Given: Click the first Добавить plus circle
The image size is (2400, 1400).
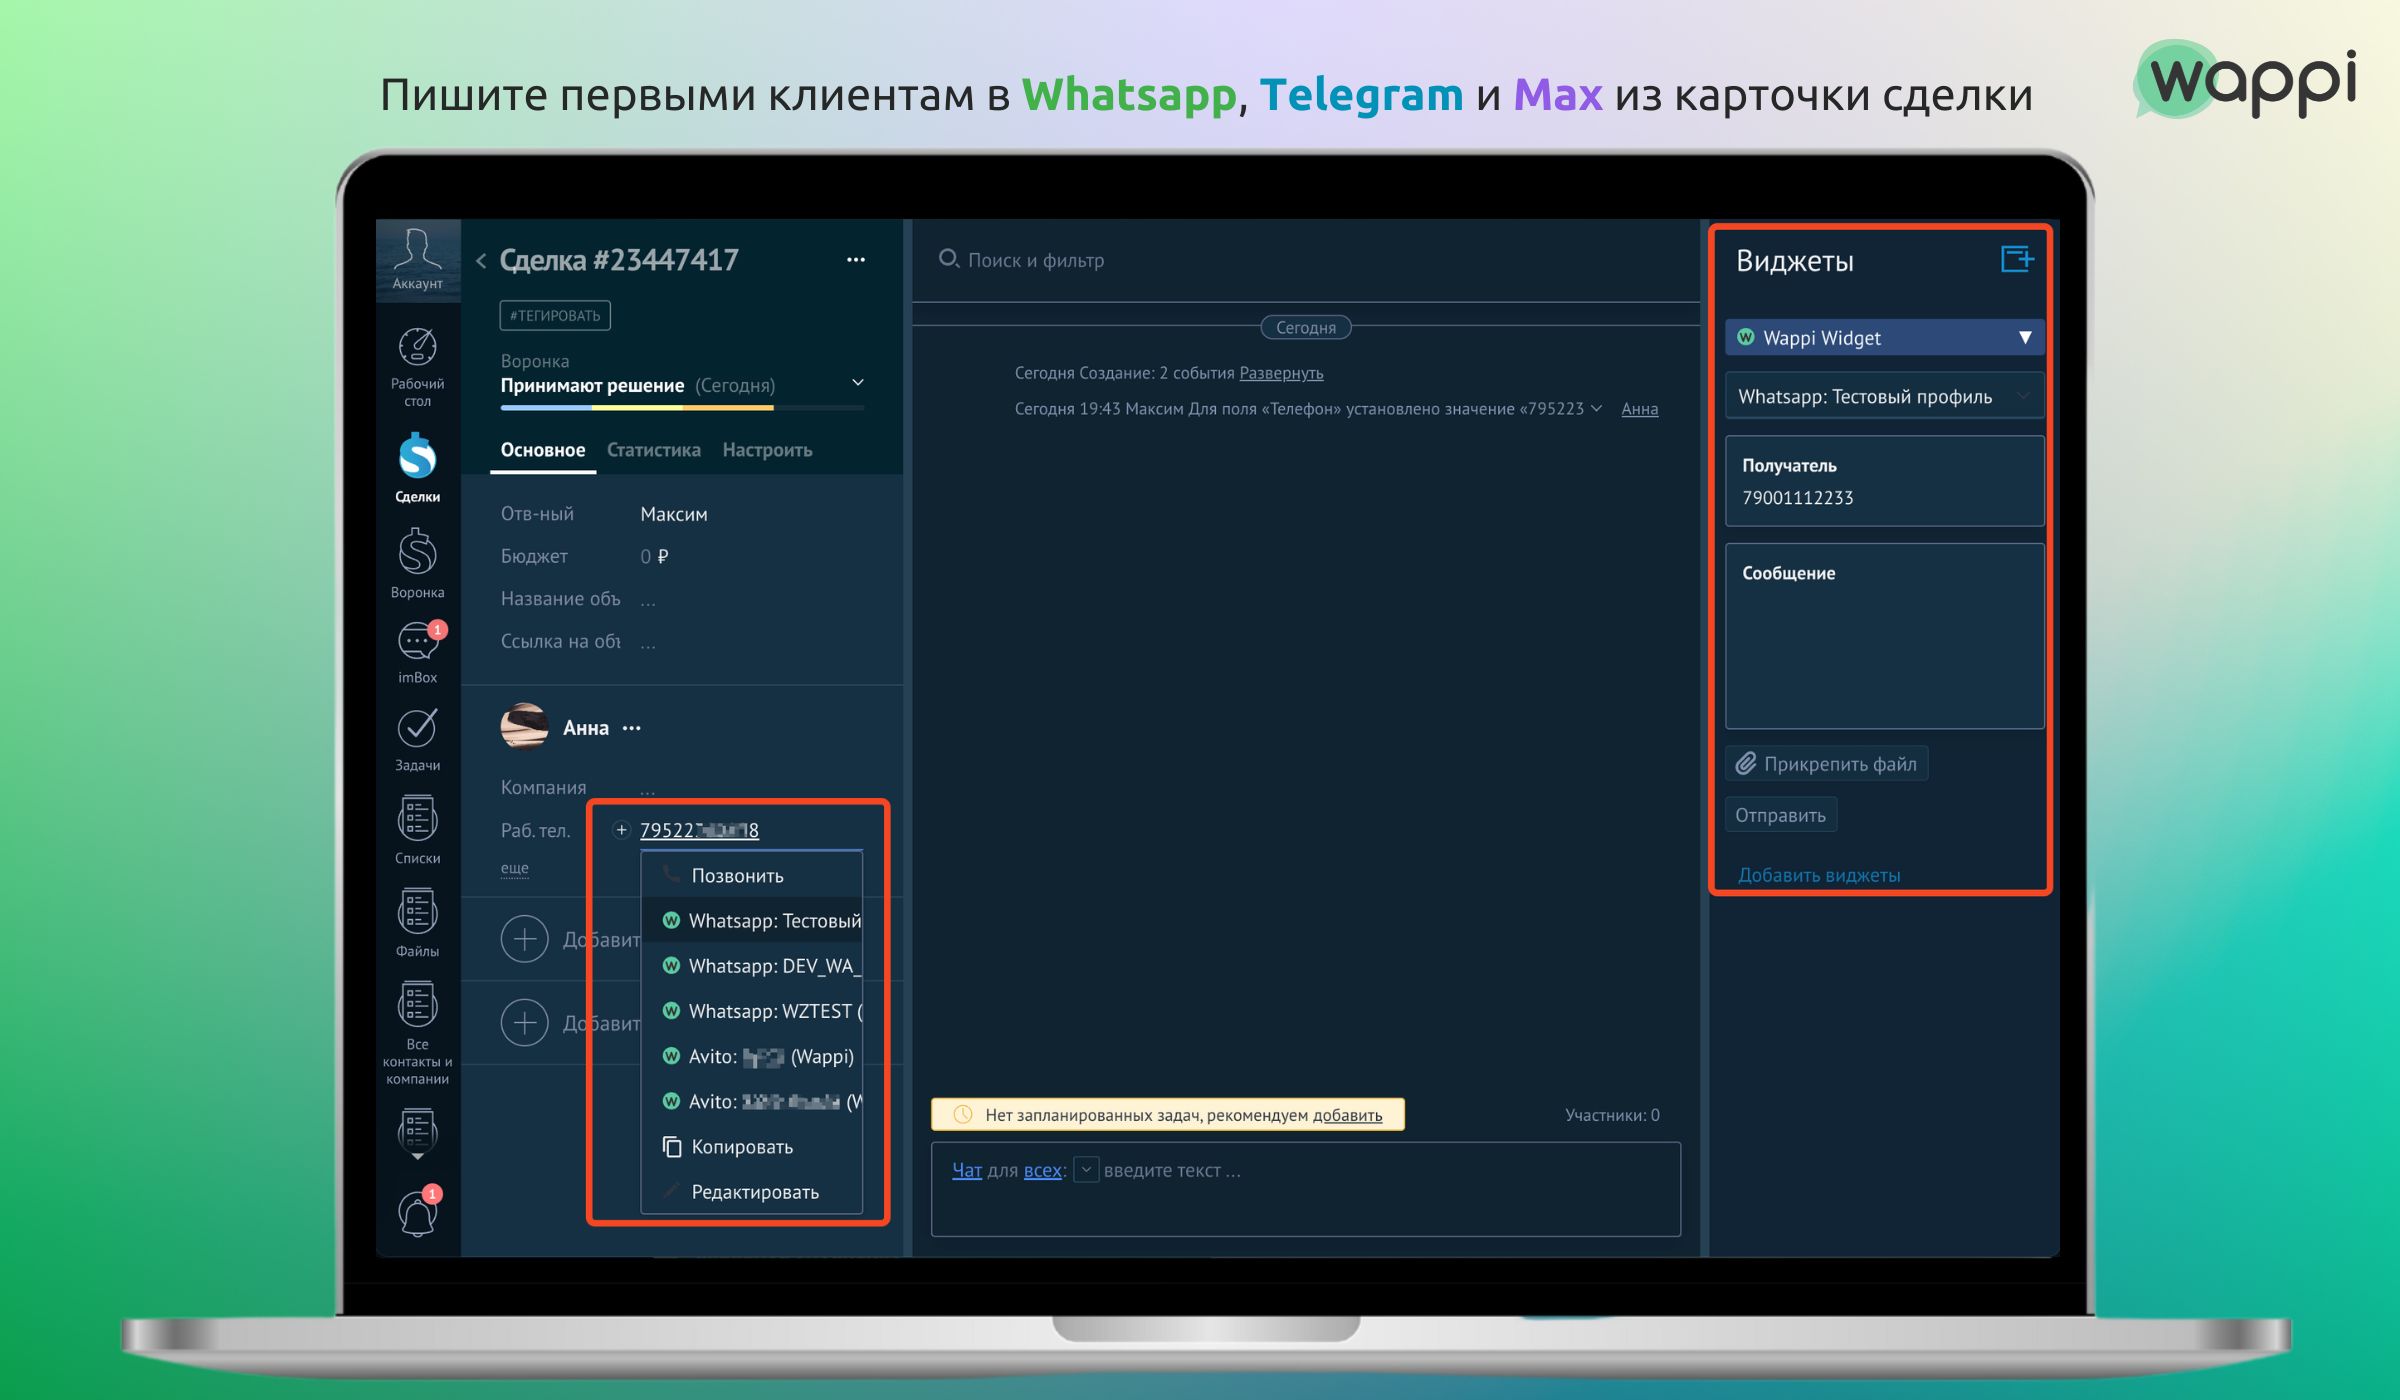Looking at the screenshot, I should (525, 939).
